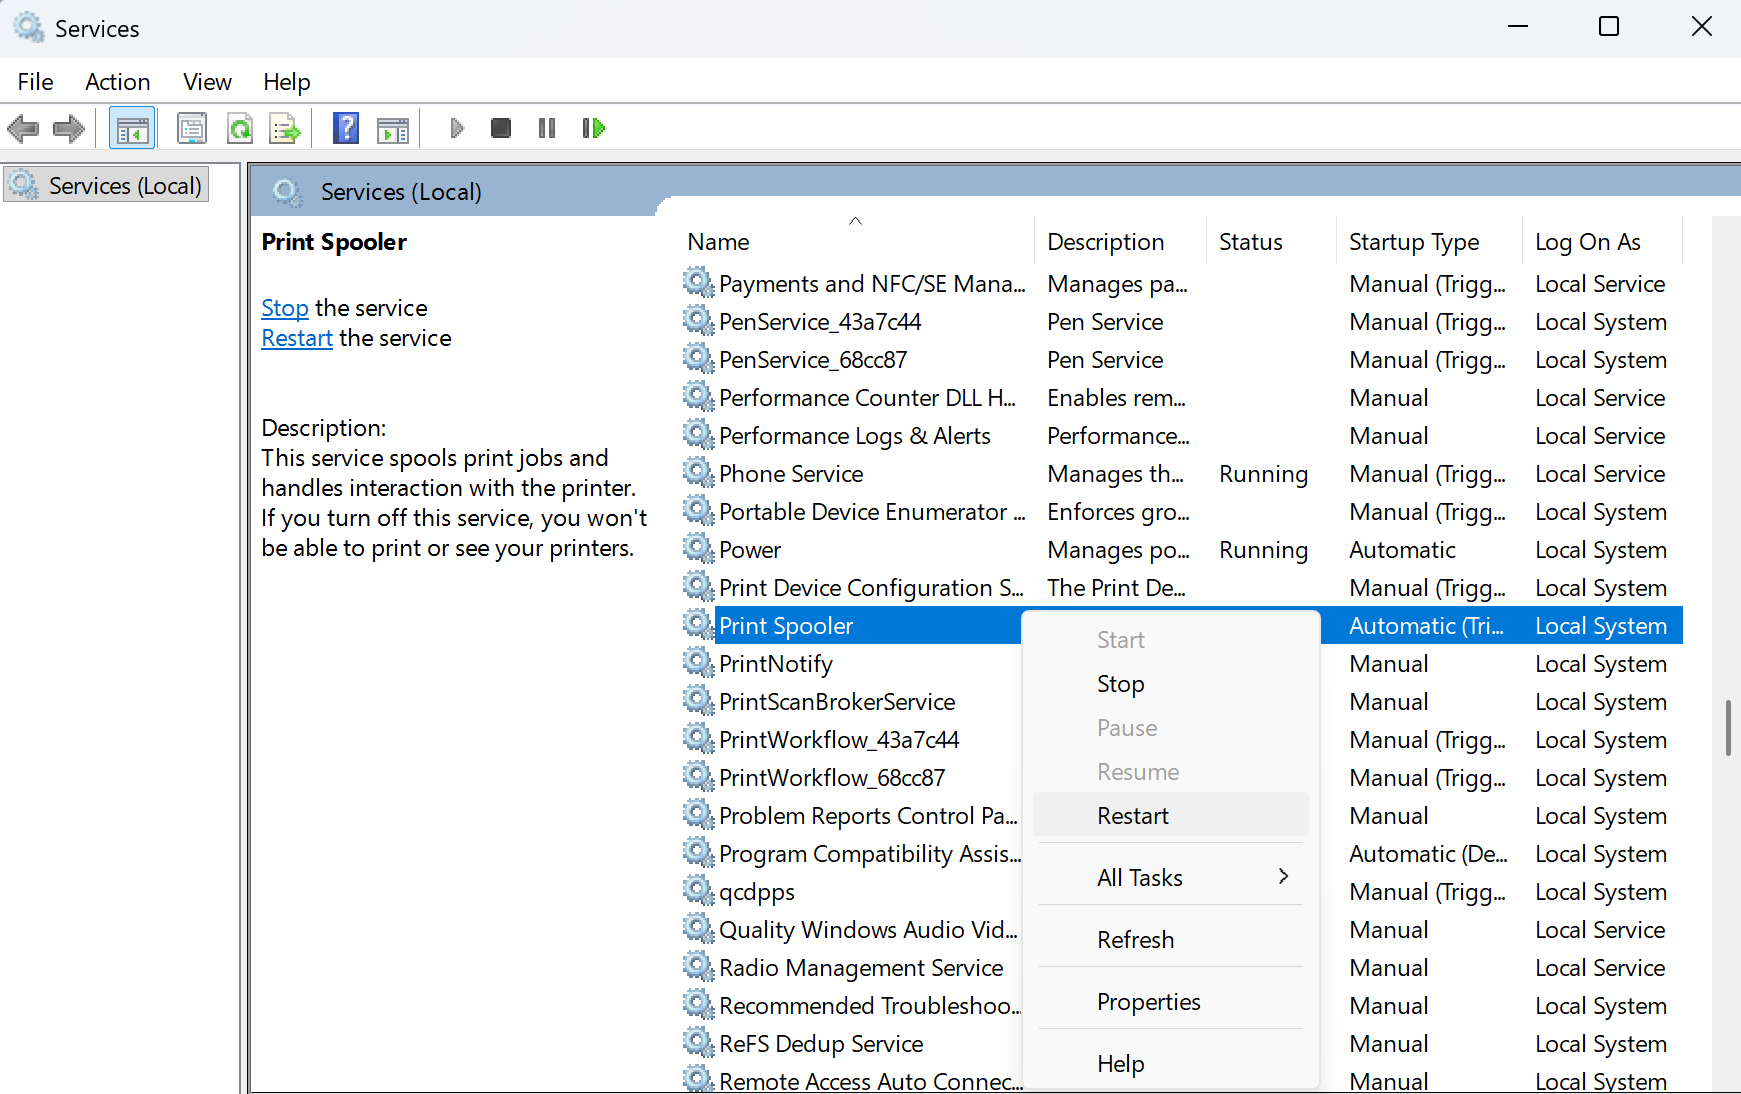The image size is (1741, 1094).
Task: Click the Stop Service square icon
Action: tap(501, 128)
